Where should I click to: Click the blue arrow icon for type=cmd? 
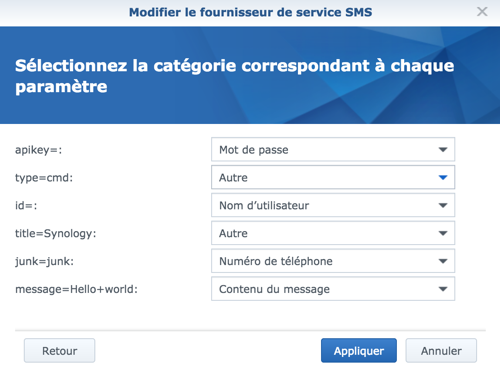click(443, 177)
